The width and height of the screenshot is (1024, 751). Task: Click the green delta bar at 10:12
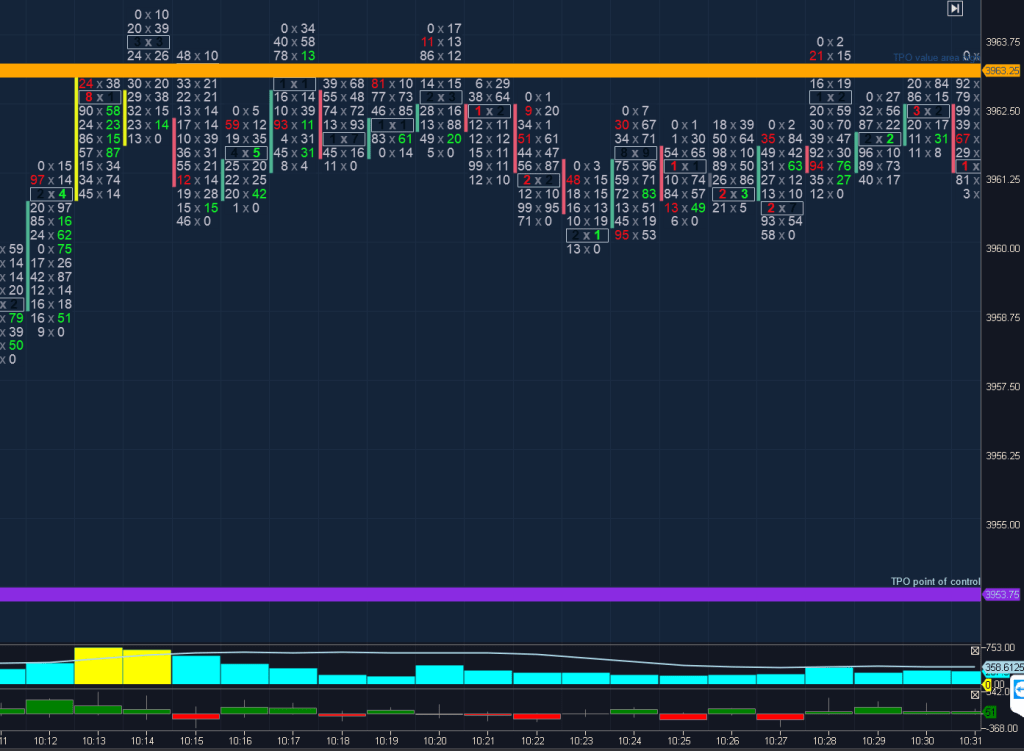[x=49, y=706]
